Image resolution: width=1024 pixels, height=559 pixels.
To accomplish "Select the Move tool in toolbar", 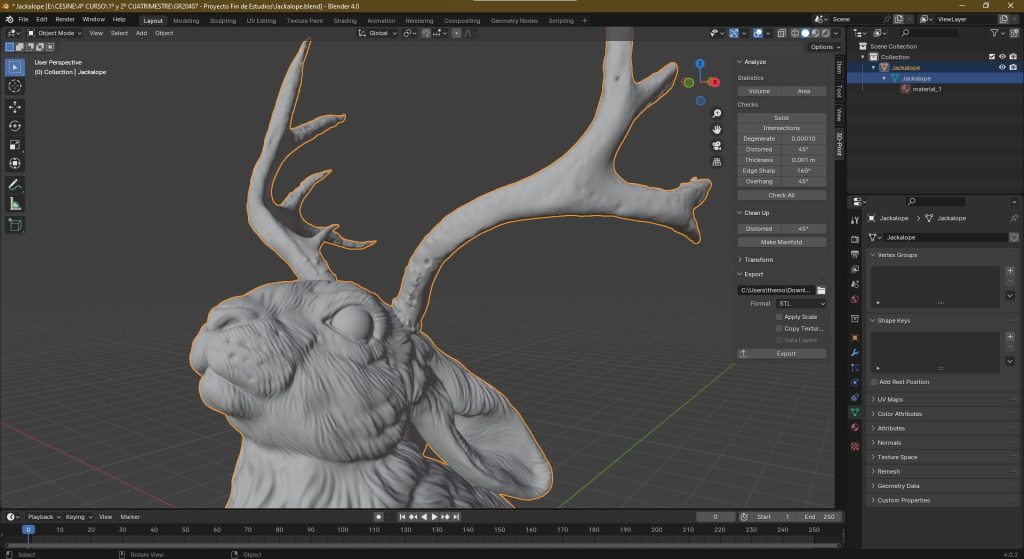I will click(x=15, y=106).
